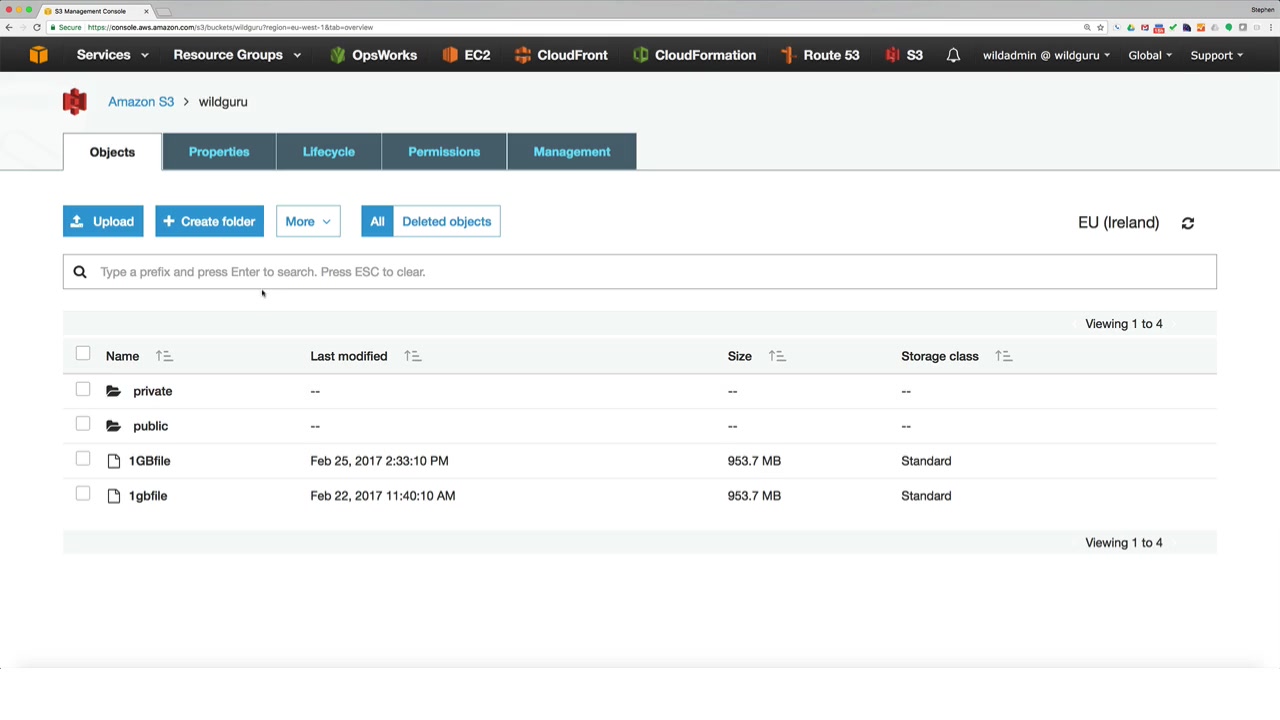The width and height of the screenshot is (1280, 720).
Task: Click the file icon of 1GBfile
Action: click(x=114, y=461)
